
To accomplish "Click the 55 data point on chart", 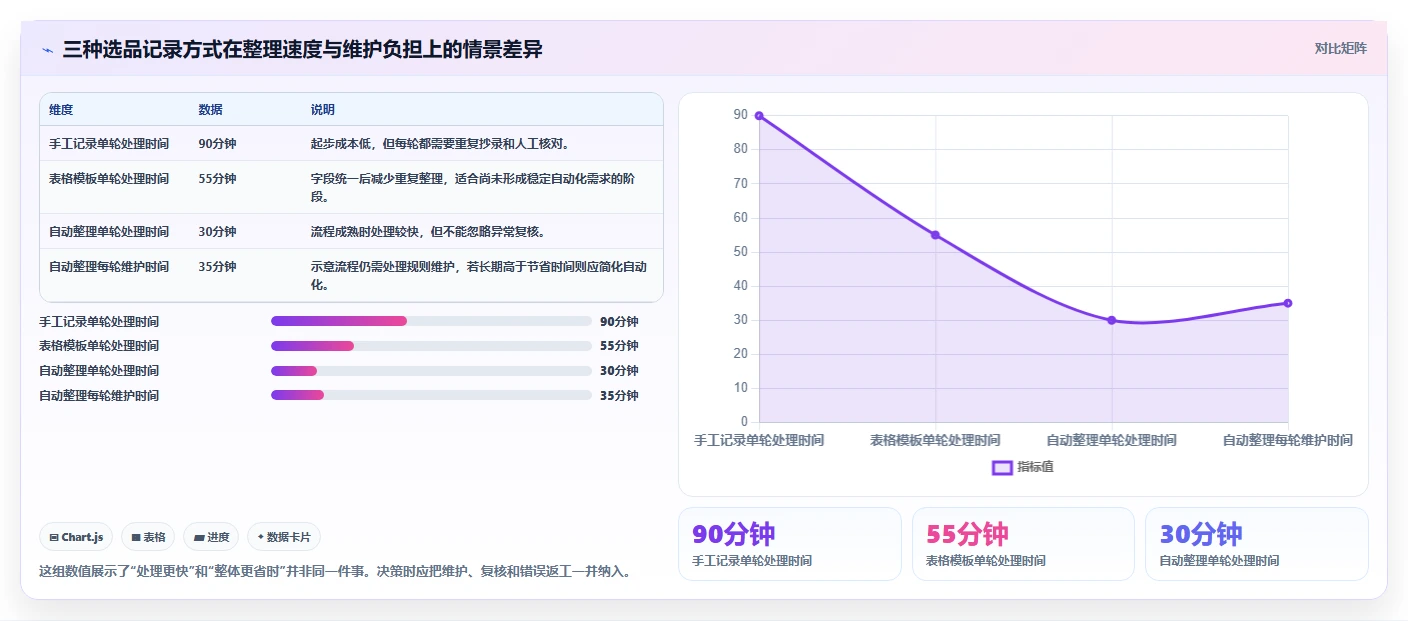I will 935,235.
